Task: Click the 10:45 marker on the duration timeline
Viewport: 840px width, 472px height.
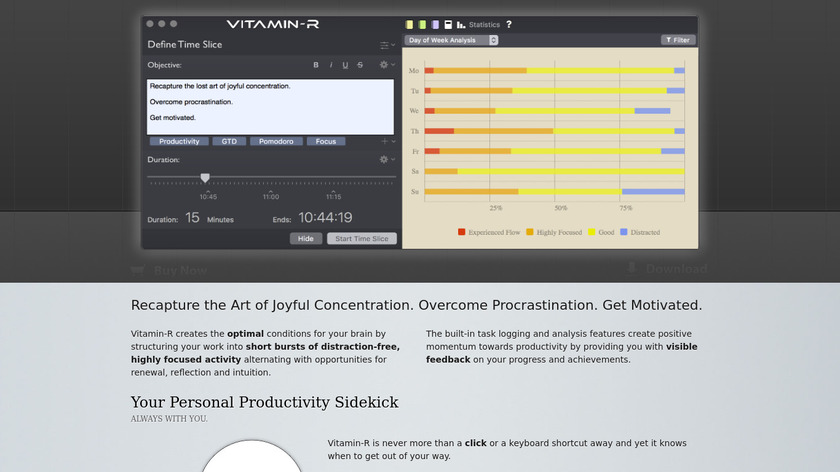Action: pos(208,196)
